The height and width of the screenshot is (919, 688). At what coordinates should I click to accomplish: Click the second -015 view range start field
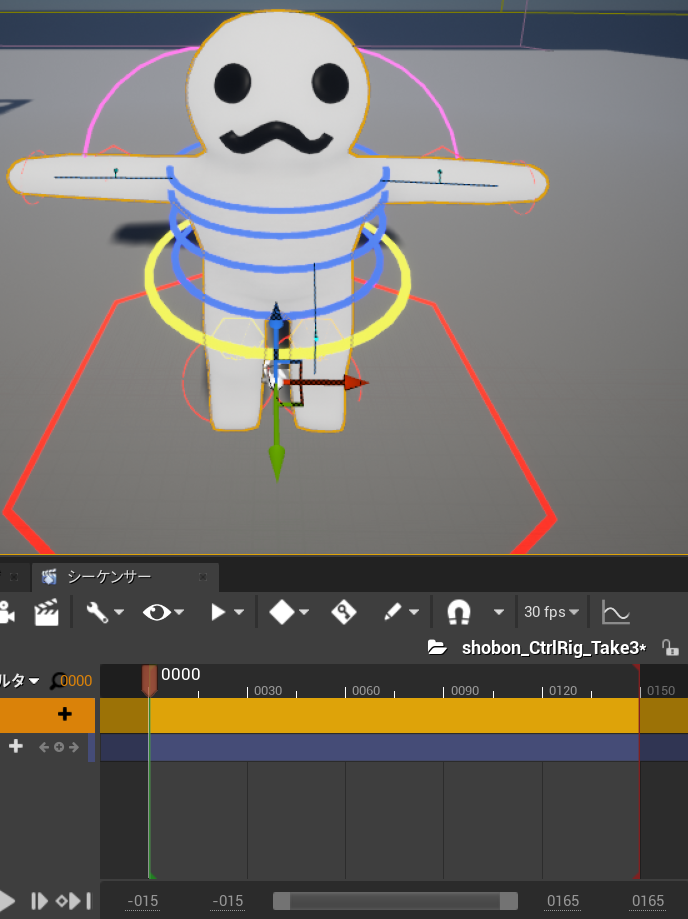click(x=227, y=901)
